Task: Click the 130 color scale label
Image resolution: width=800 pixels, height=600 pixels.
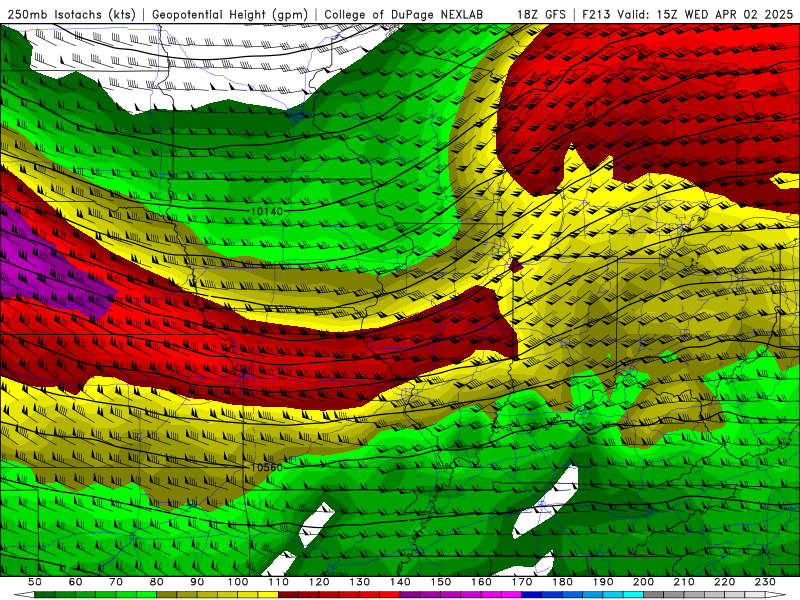Action: coord(360,582)
